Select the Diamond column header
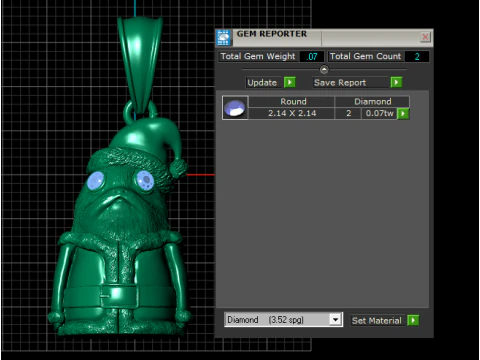Screen dimensions: 480x360 point(372,102)
